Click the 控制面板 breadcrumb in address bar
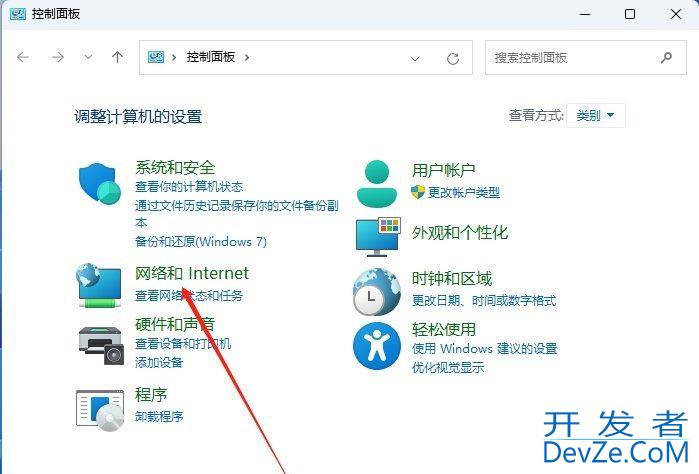 coord(210,57)
